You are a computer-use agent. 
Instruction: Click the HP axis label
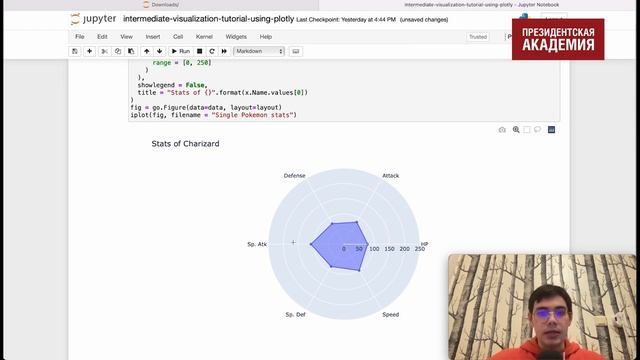424,244
